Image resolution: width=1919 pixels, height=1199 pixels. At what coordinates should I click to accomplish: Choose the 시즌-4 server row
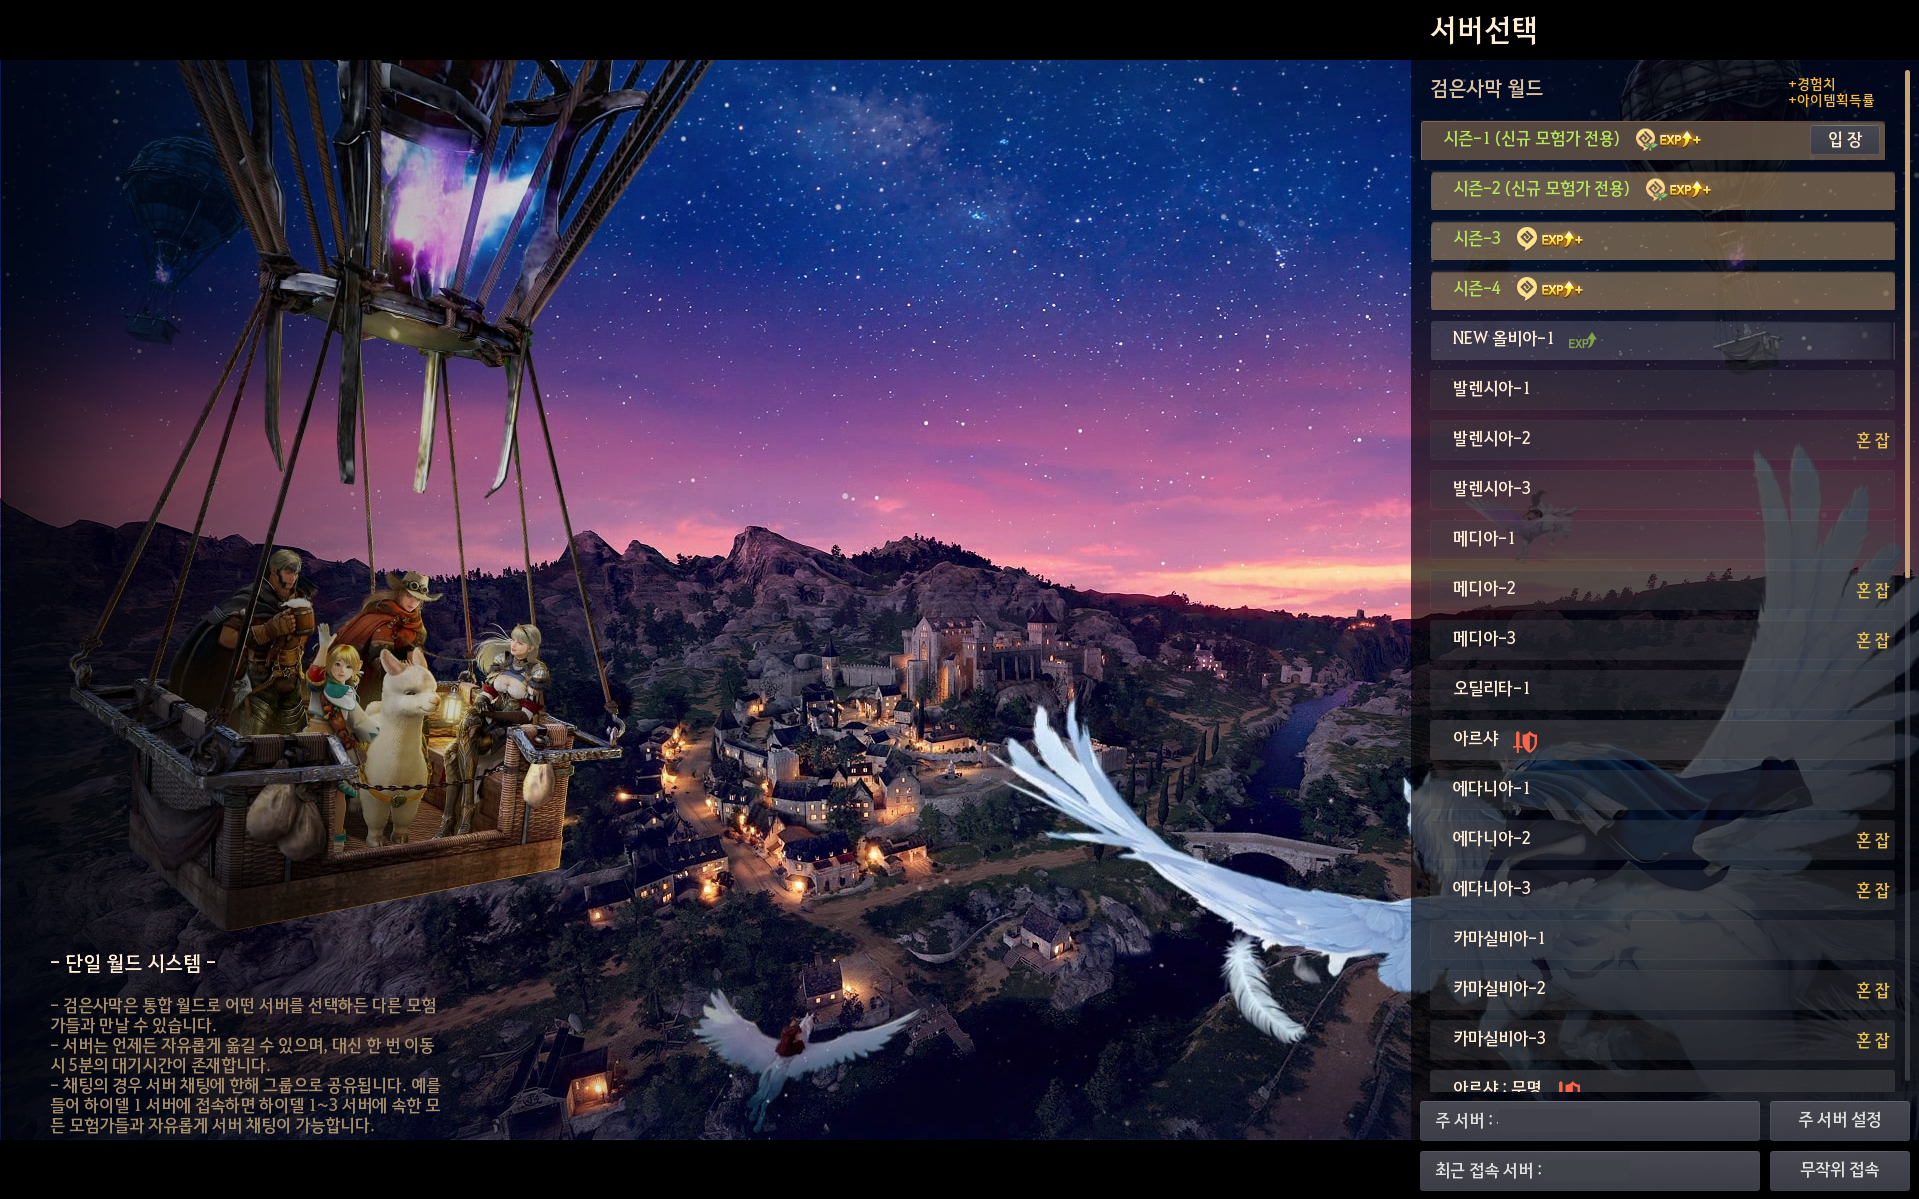(1662, 290)
